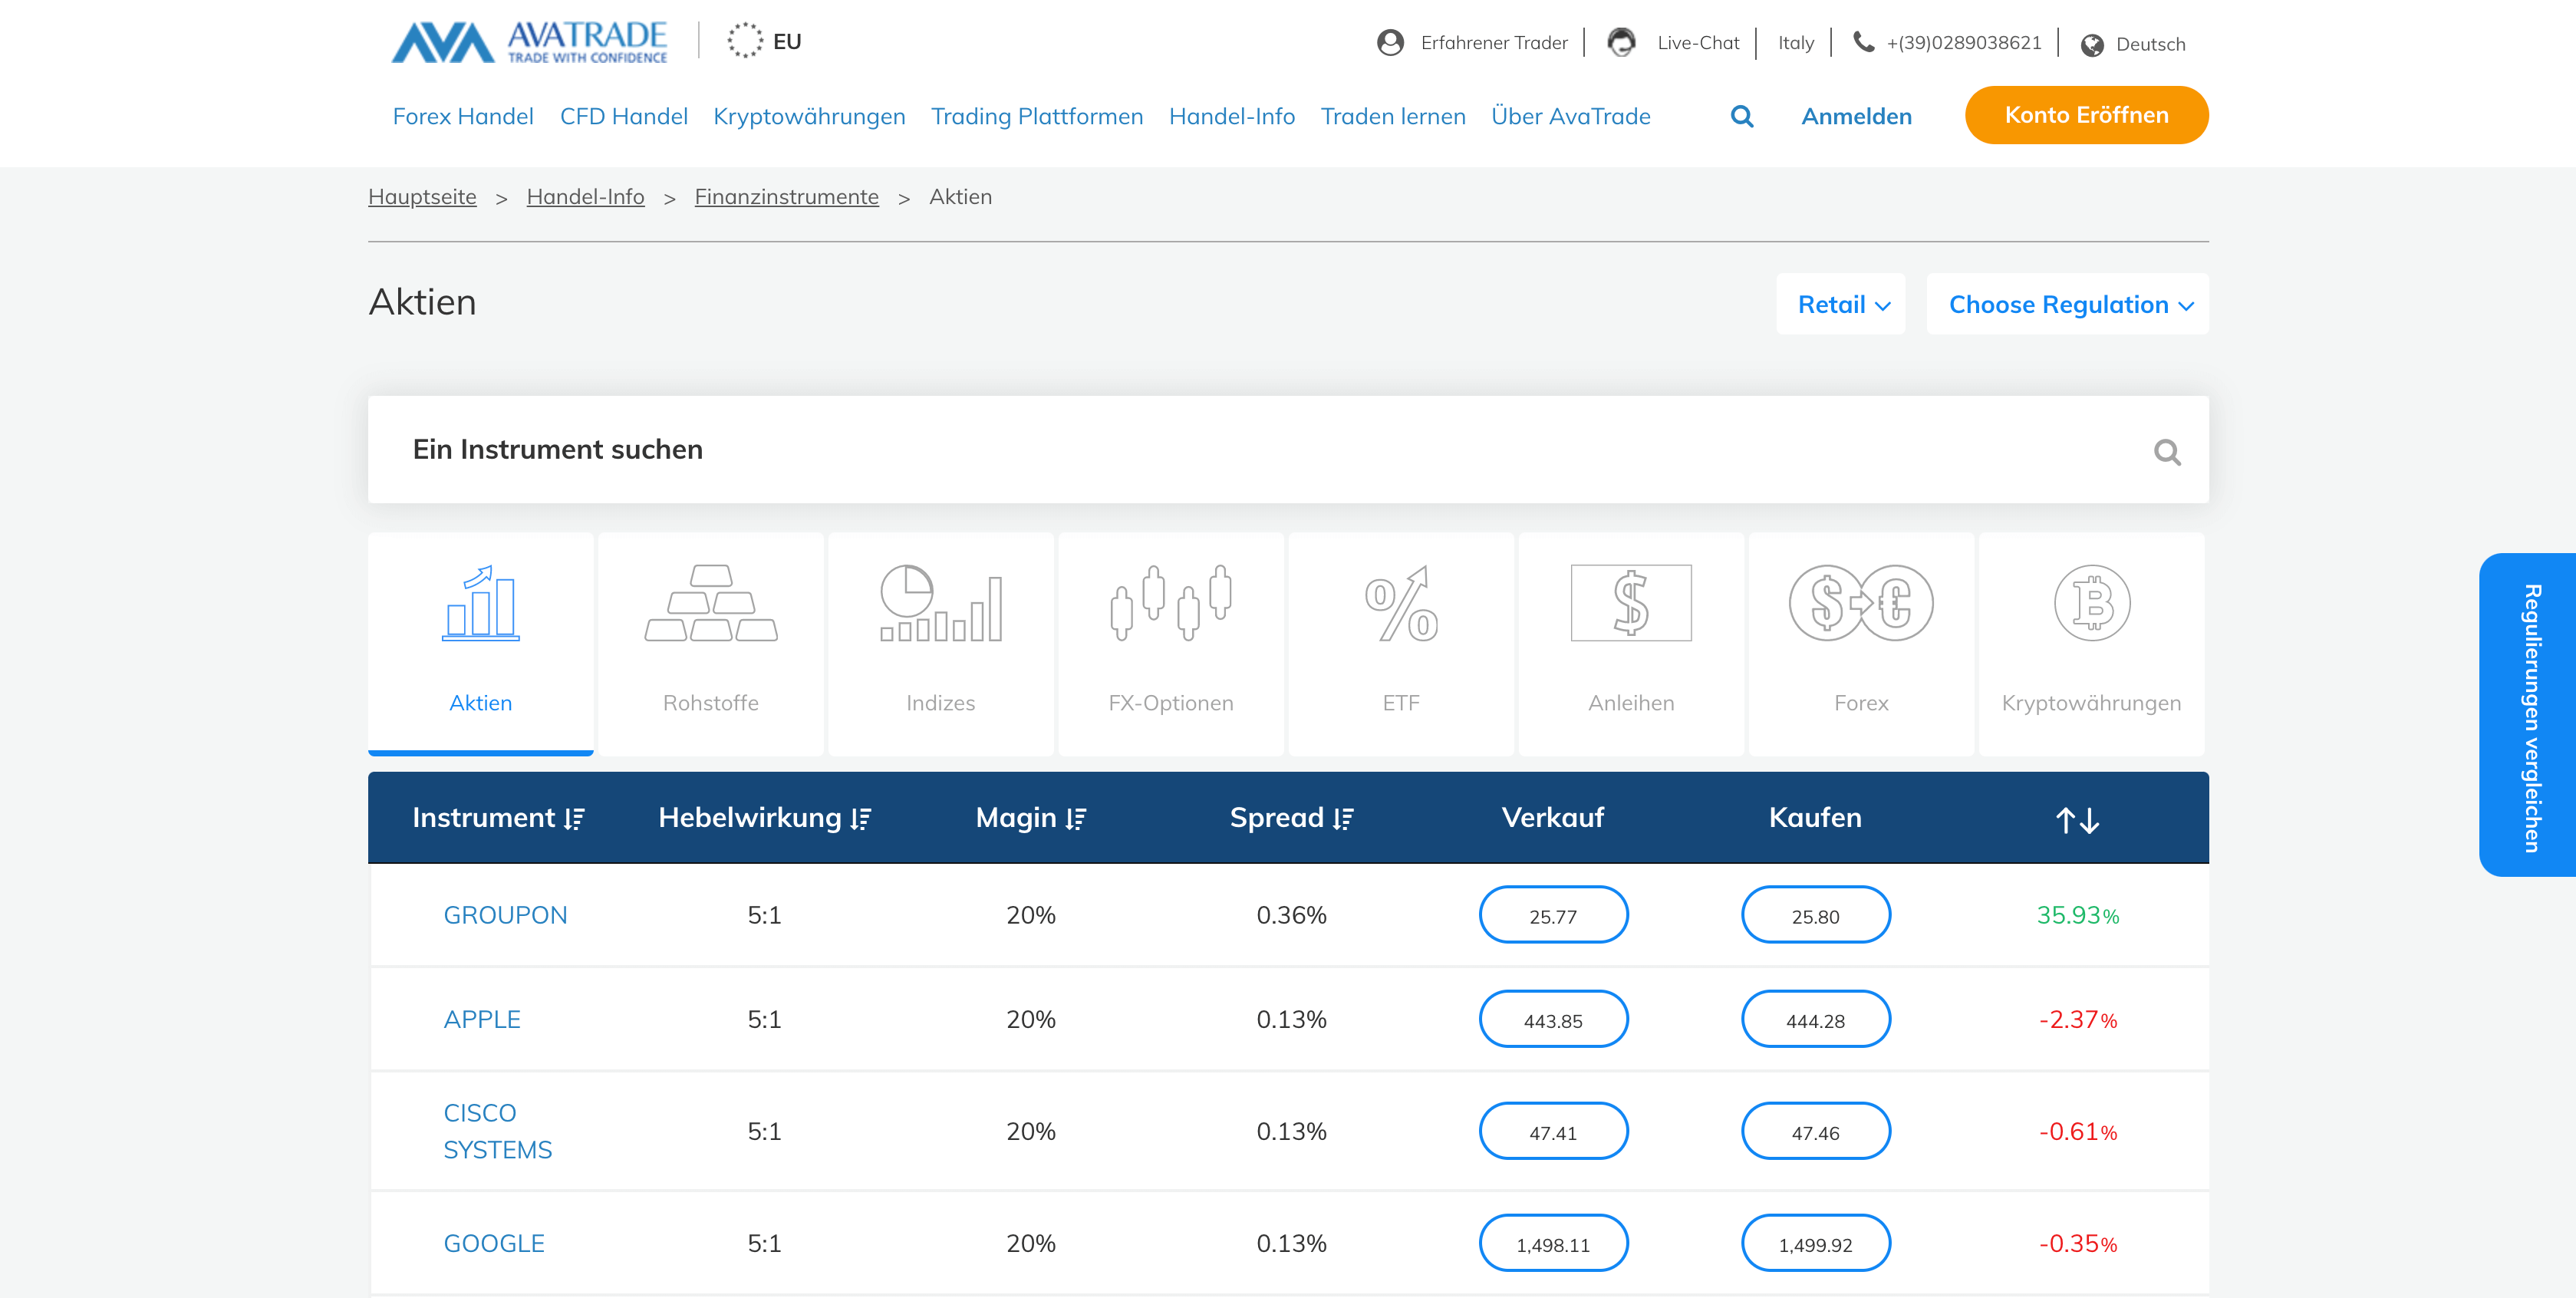Open the Italy country selector
The height and width of the screenshot is (1298, 2576).
1796,43
